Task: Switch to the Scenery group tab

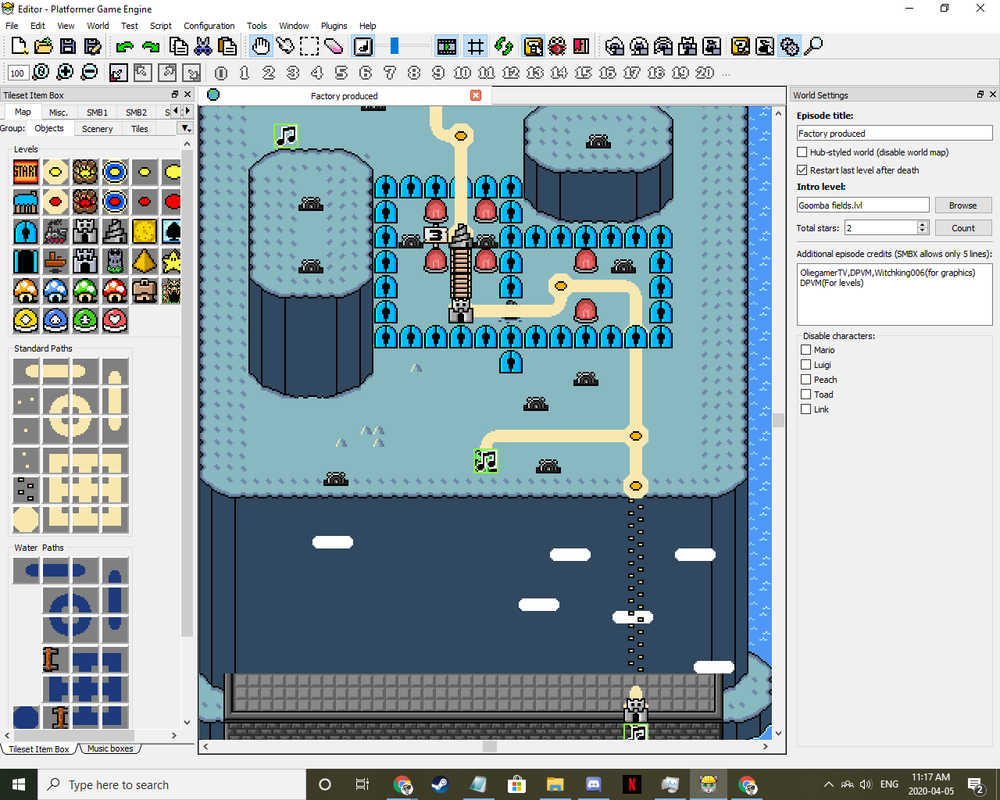Action: tap(97, 129)
